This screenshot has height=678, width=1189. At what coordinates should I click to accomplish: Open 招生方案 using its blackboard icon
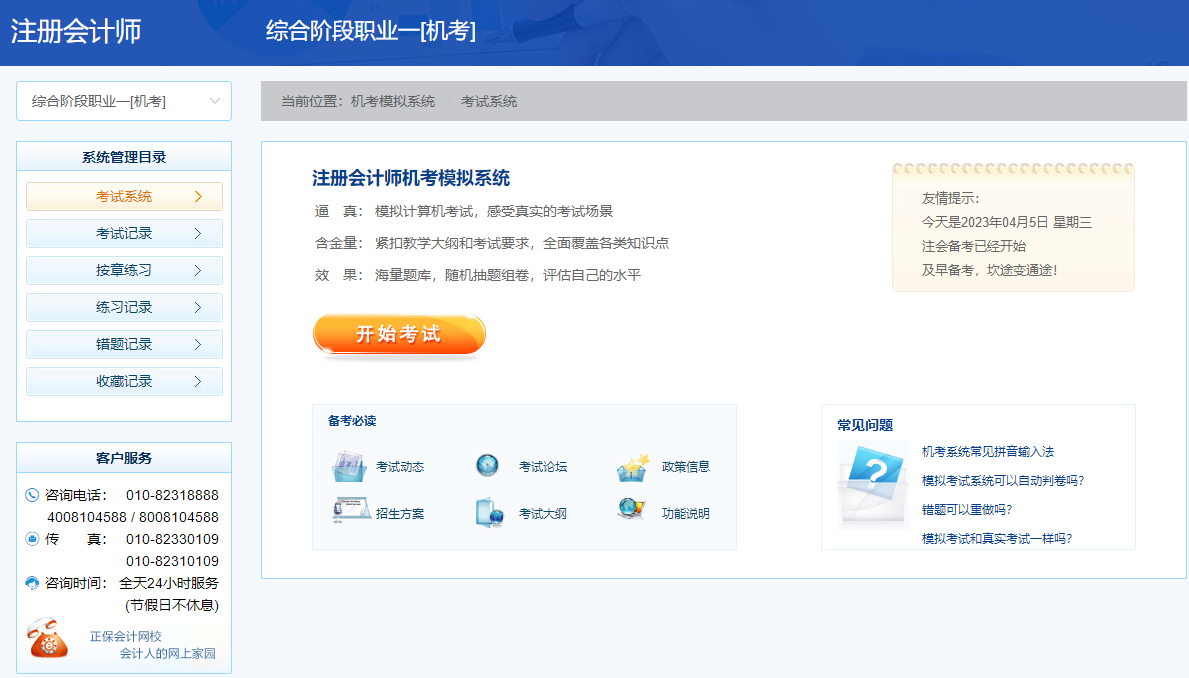click(349, 508)
